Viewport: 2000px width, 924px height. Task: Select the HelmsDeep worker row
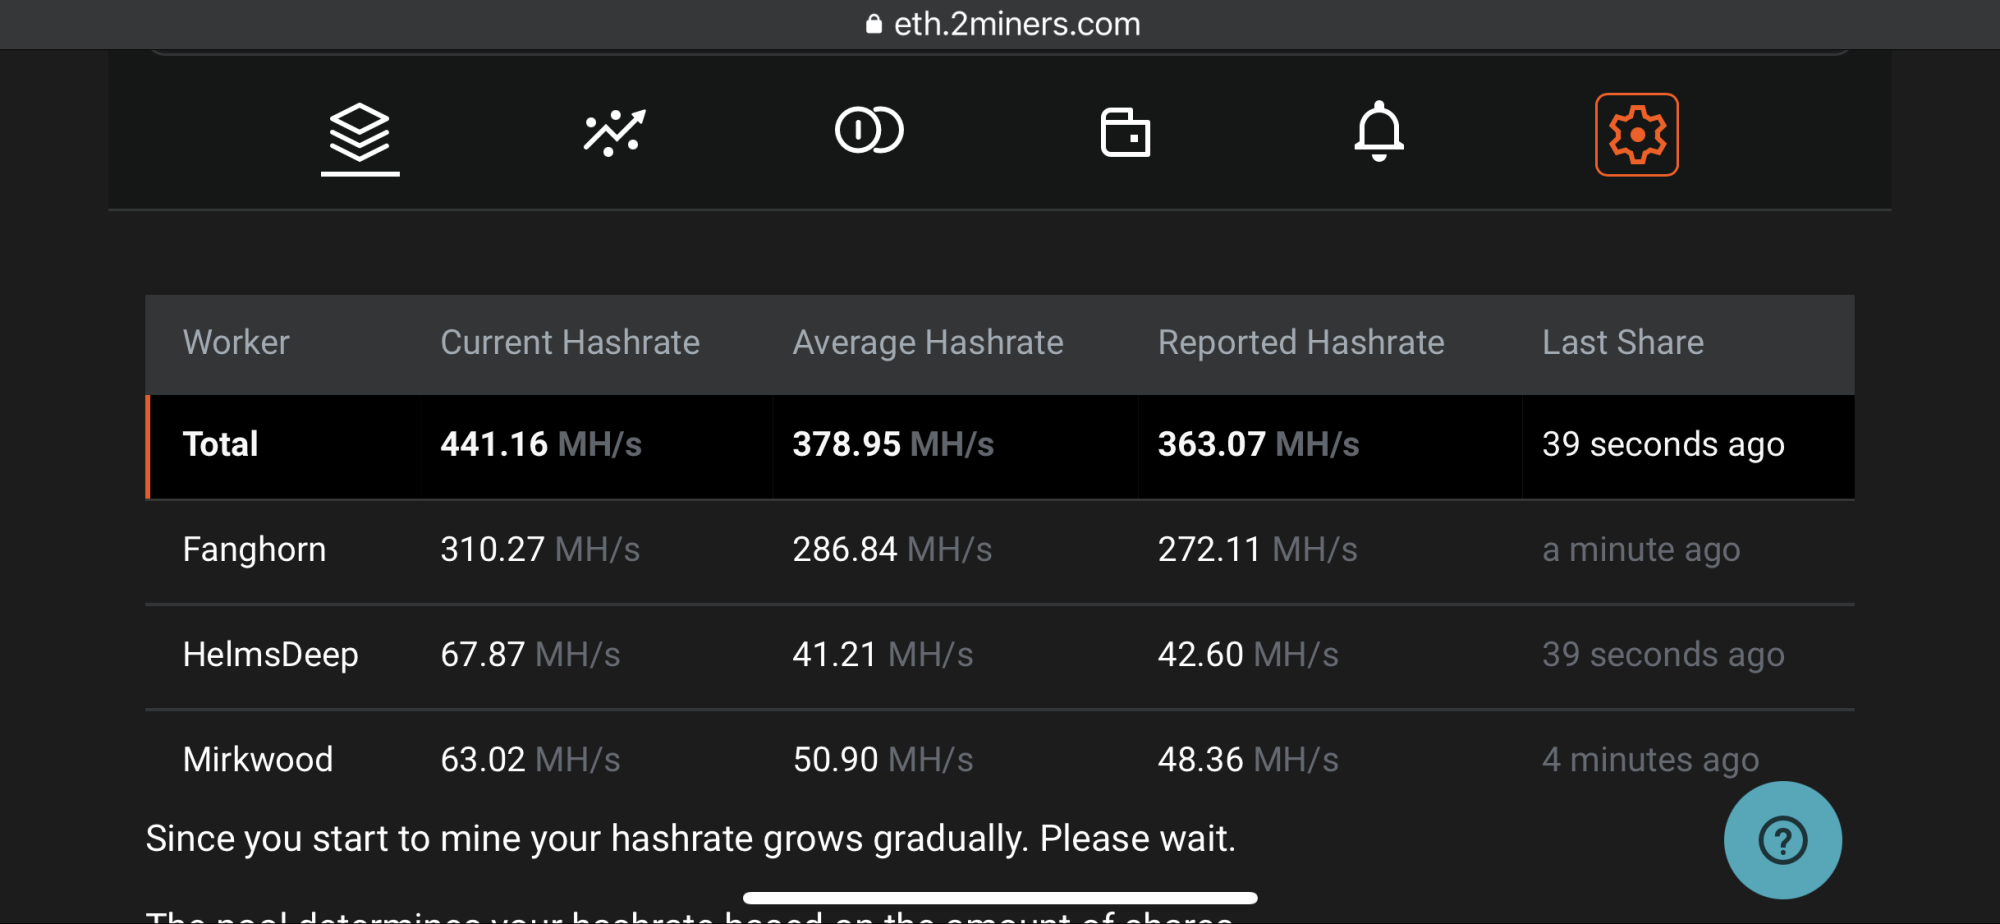click(270, 655)
